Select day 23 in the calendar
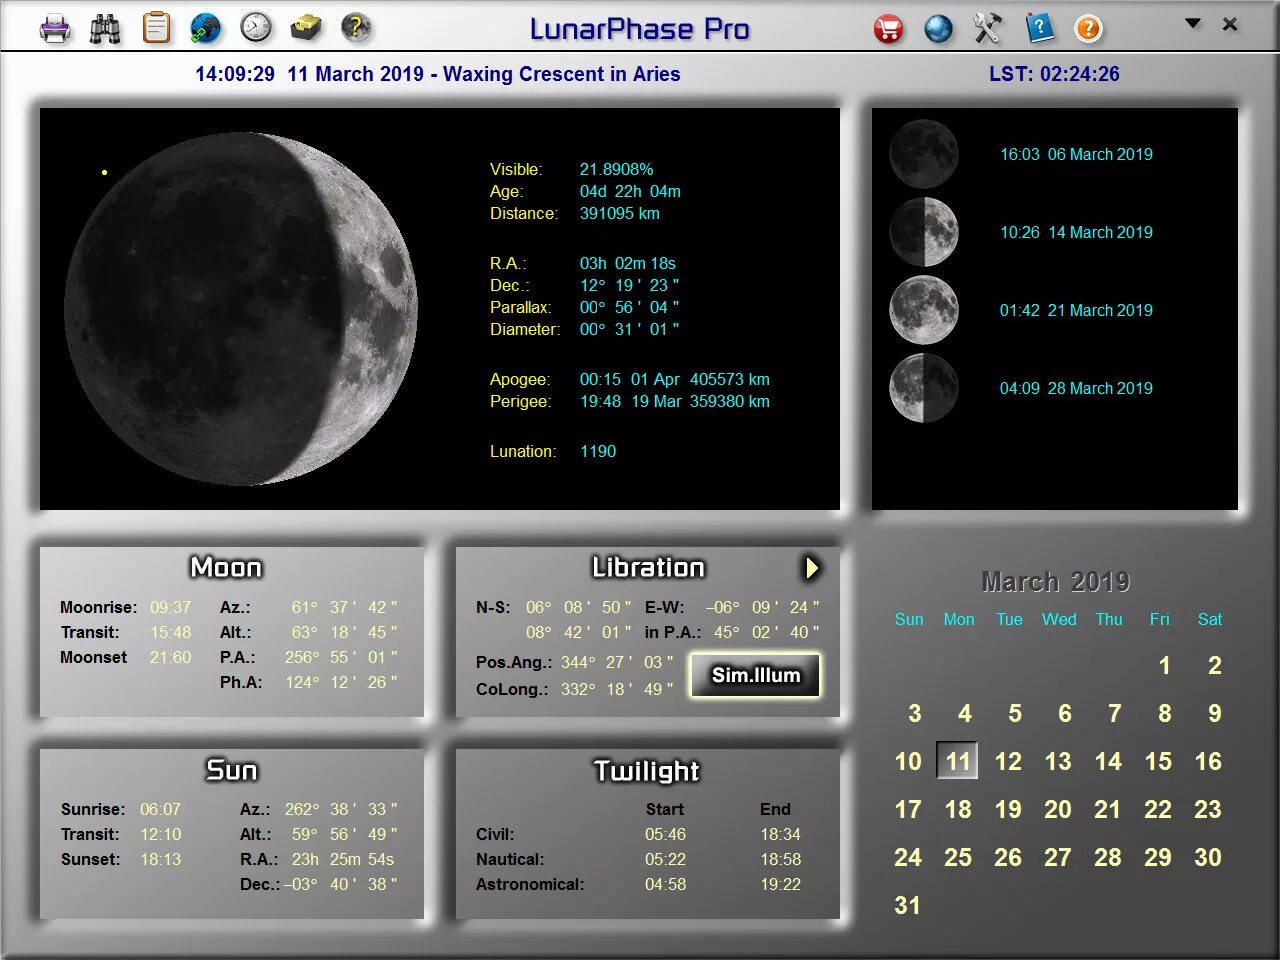 point(1208,809)
